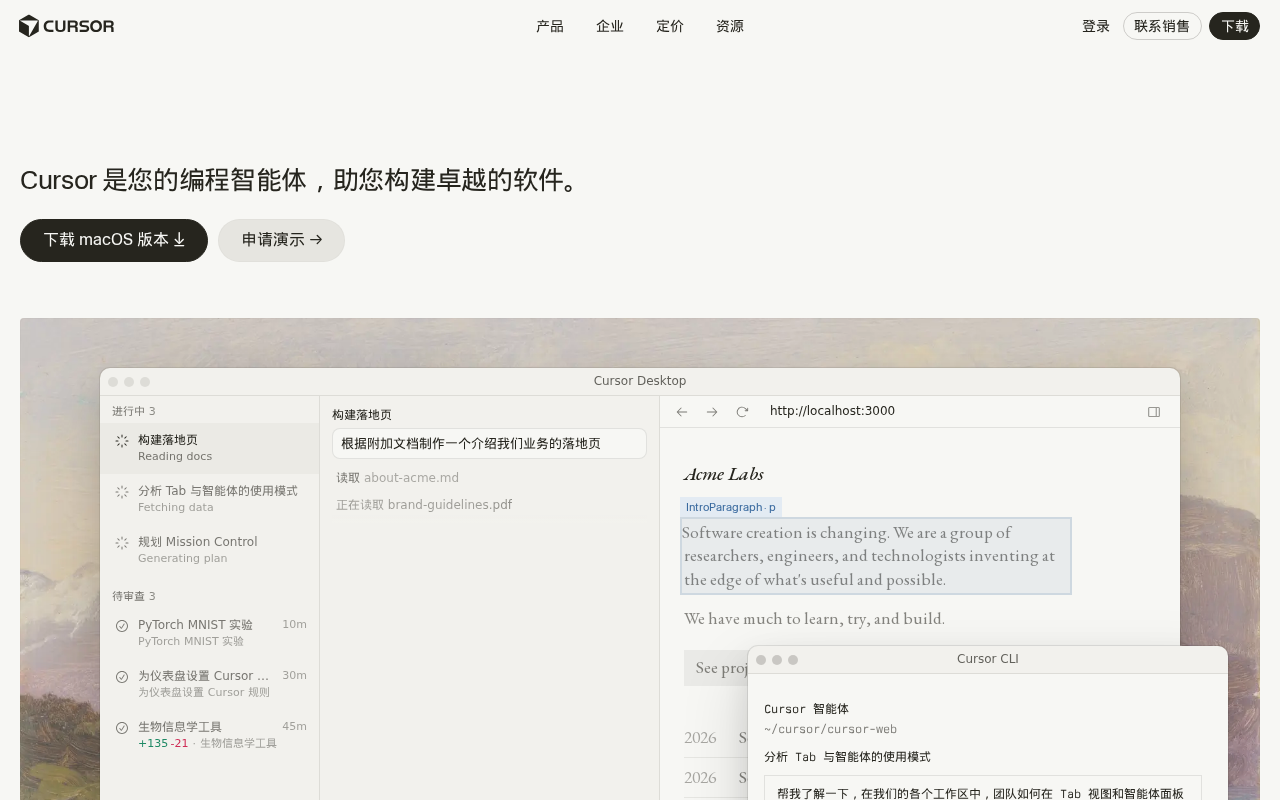Click the See projects button in preview
1280x800 pixels.
717,668
